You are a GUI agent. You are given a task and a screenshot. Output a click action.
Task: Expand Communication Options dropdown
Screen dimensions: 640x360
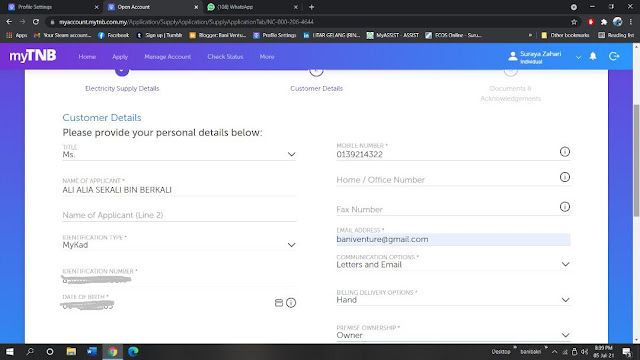(x=565, y=264)
